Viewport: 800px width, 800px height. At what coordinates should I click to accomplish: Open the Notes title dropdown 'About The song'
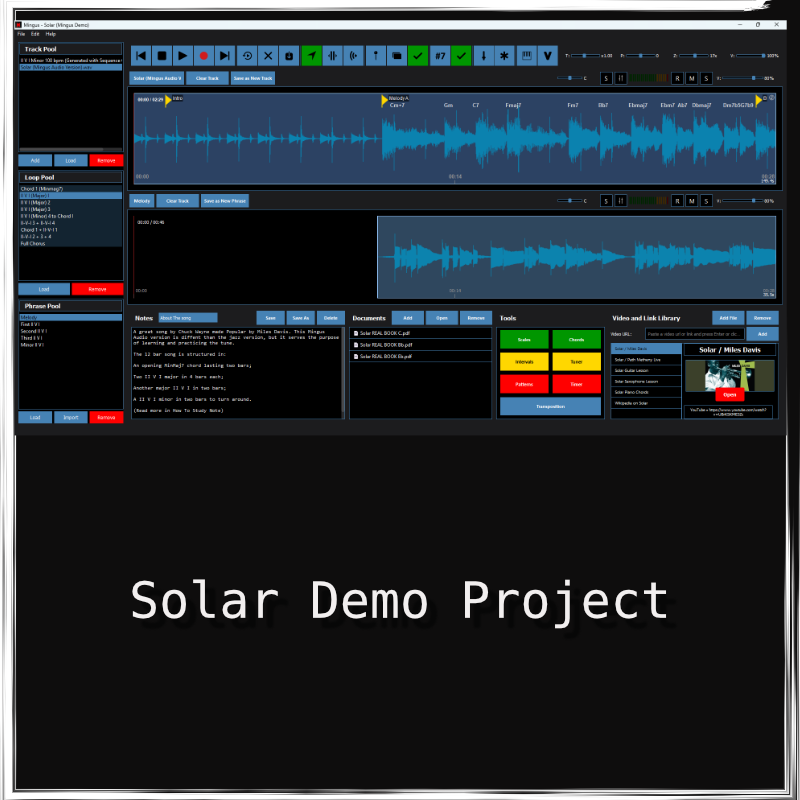(187, 318)
